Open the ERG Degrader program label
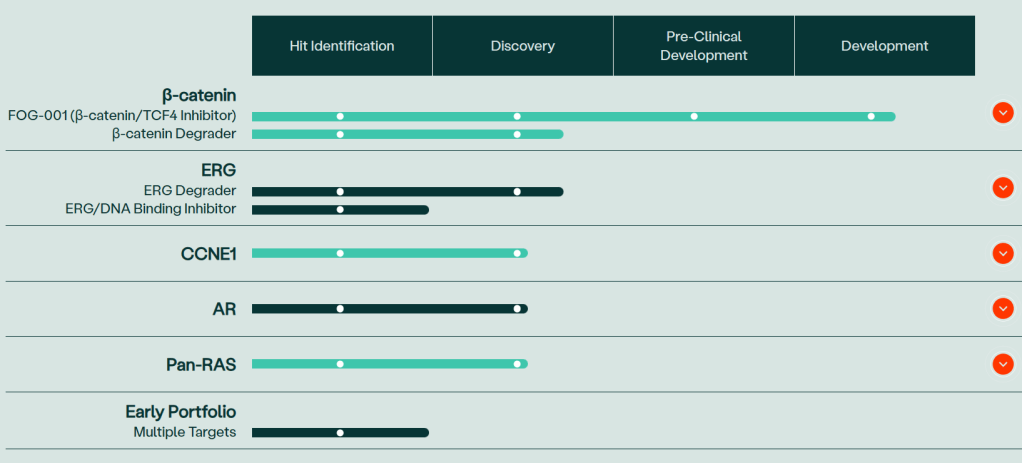Image resolution: width=1022 pixels, height=463 pixels. (x=190, y=190)
